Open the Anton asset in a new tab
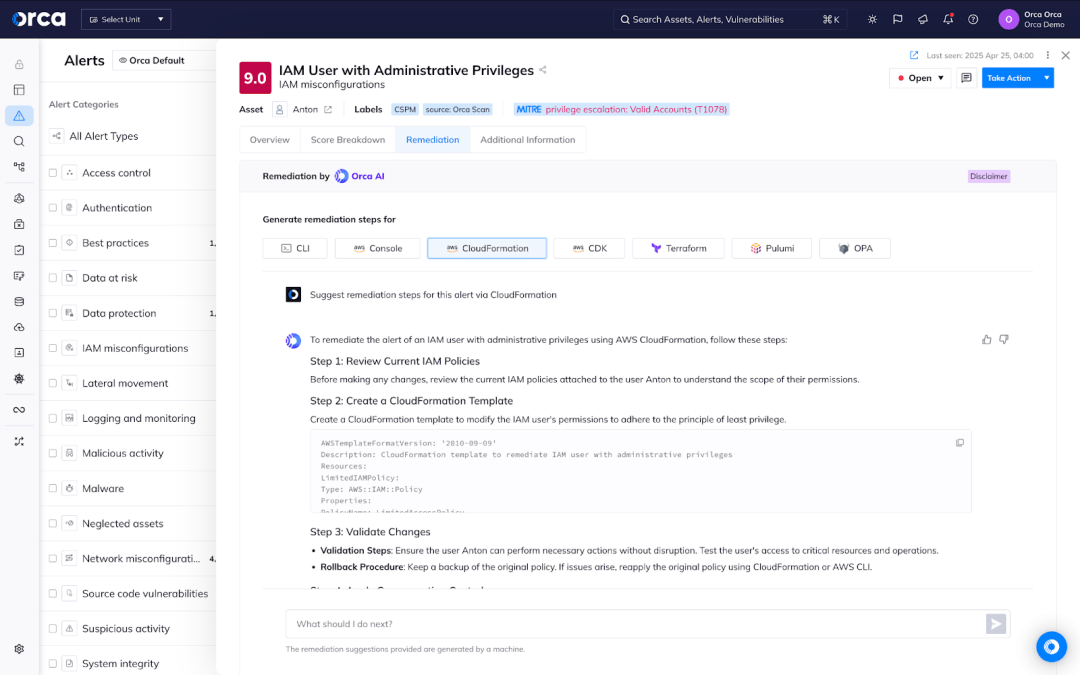1080x675 pixels. tap(328, 110)
